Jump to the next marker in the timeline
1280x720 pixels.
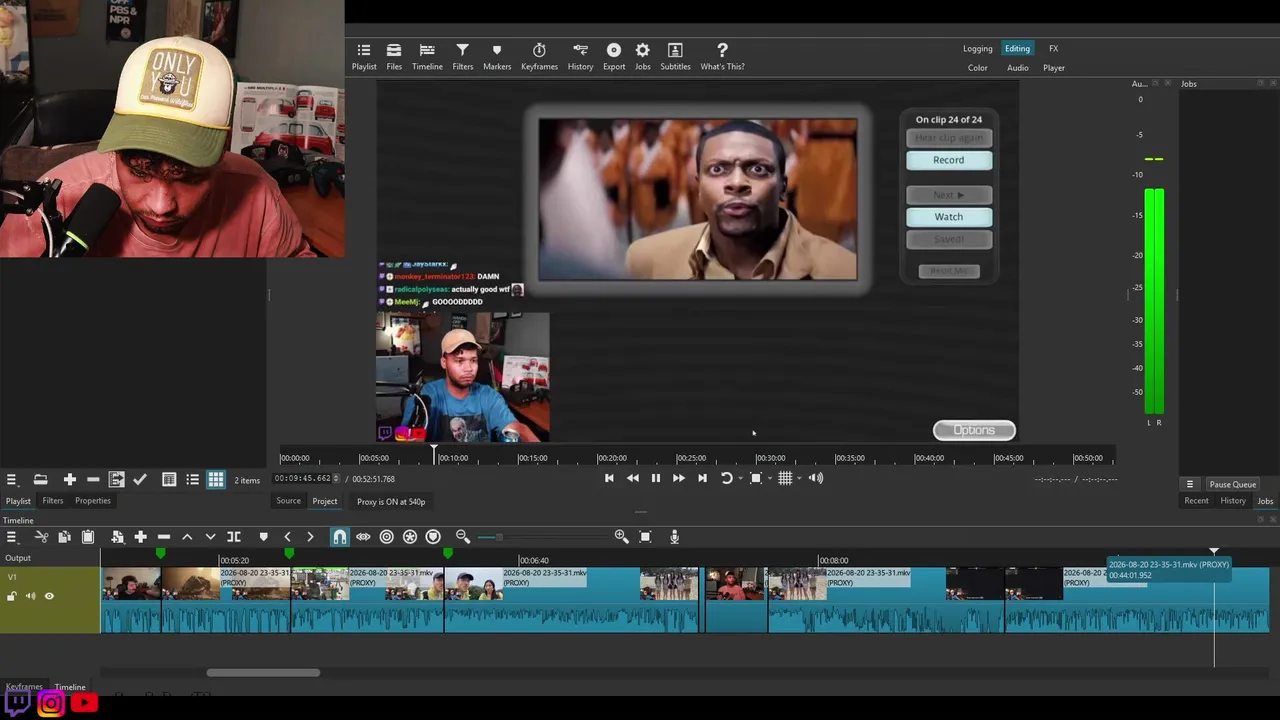310,537
